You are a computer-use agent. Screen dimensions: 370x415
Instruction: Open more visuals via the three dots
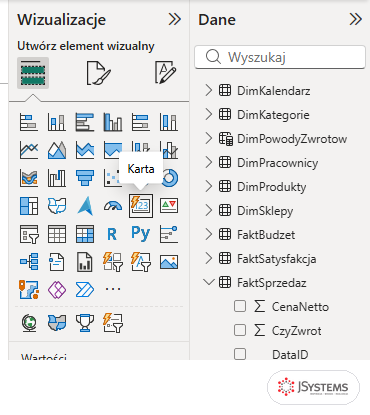(x=113, y=289)
